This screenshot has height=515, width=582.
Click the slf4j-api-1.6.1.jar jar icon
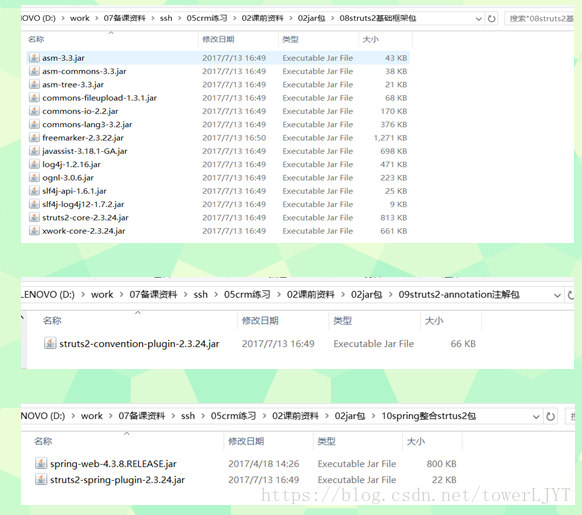[34, 191]
